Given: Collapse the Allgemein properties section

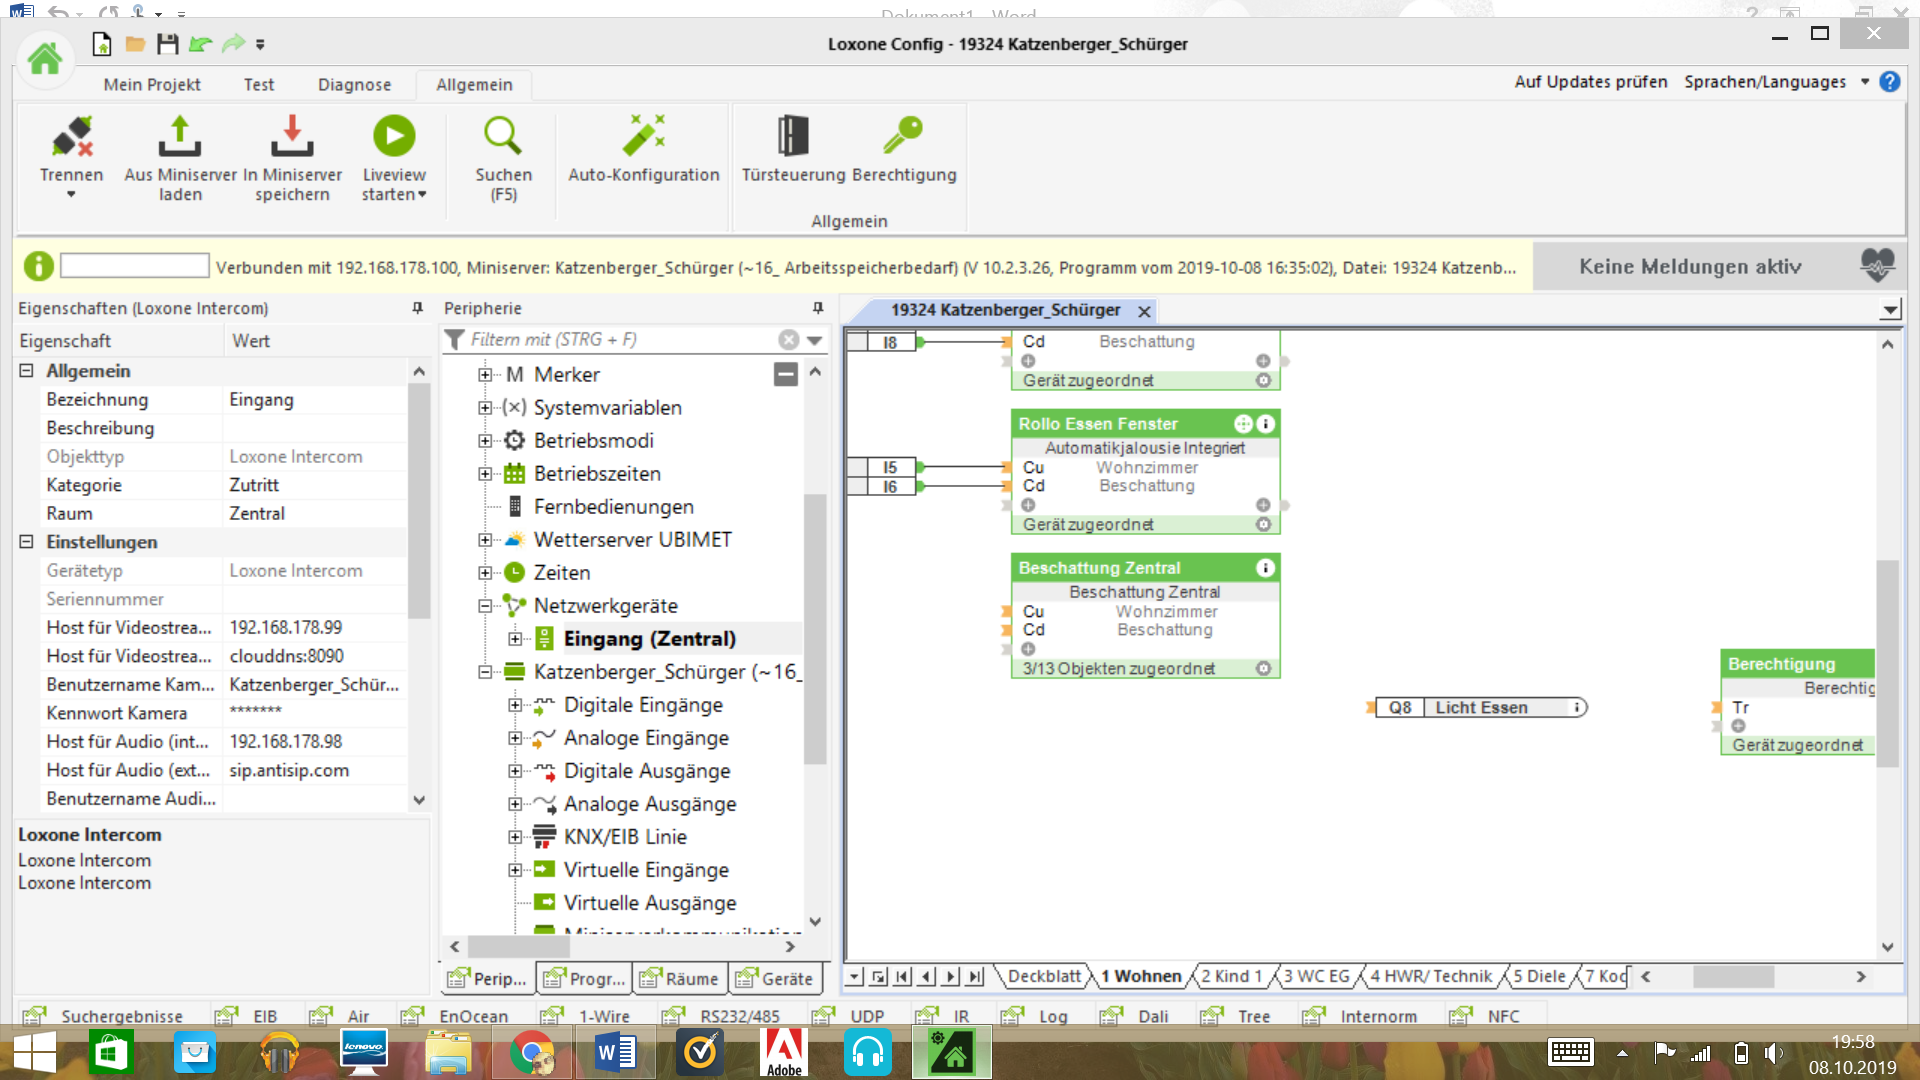Looking at the screenshot, I should [x=26, y=371].
